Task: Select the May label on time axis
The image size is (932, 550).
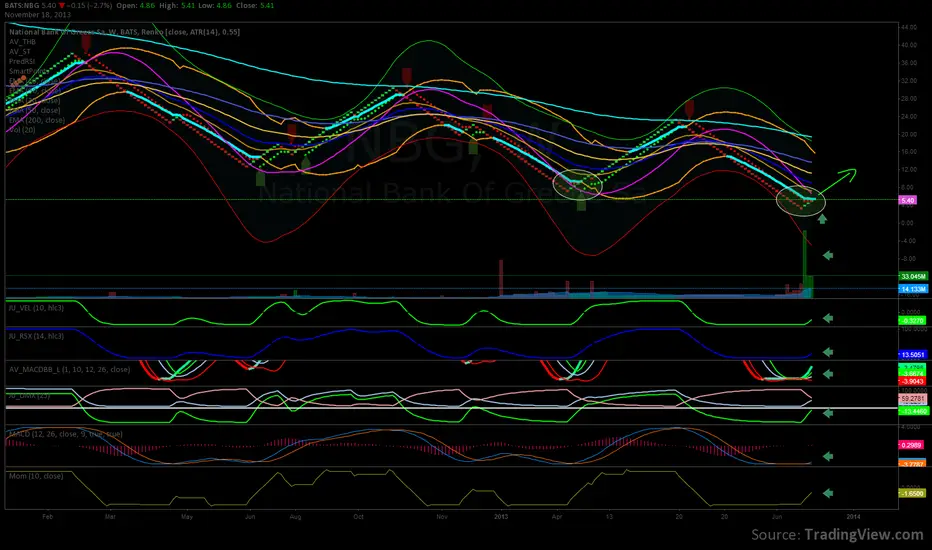Action: pyautogui.click(x=187, y=517)
